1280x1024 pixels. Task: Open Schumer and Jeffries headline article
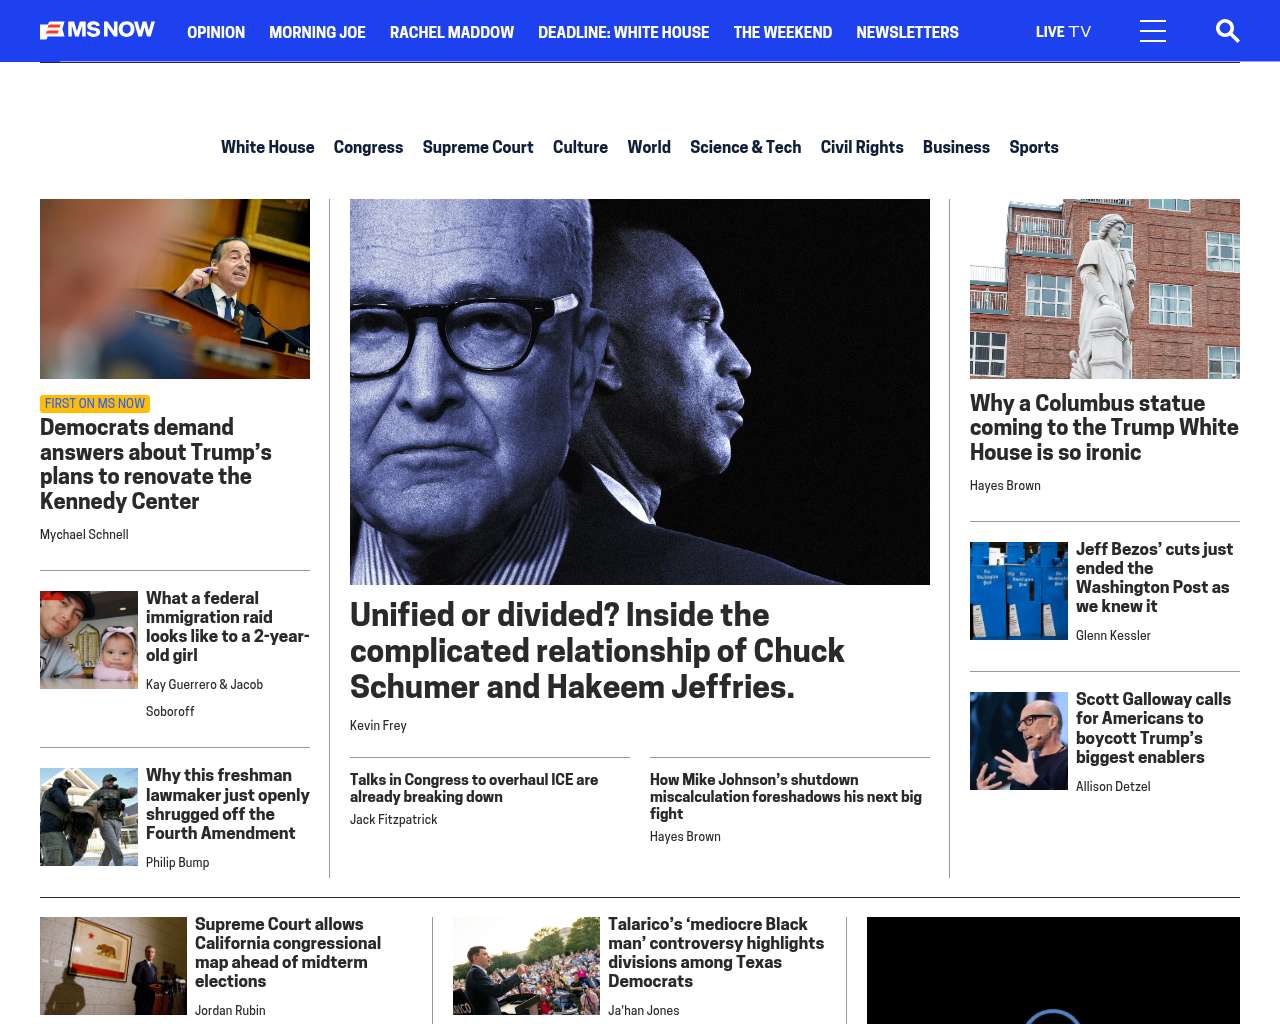[597, 650]
